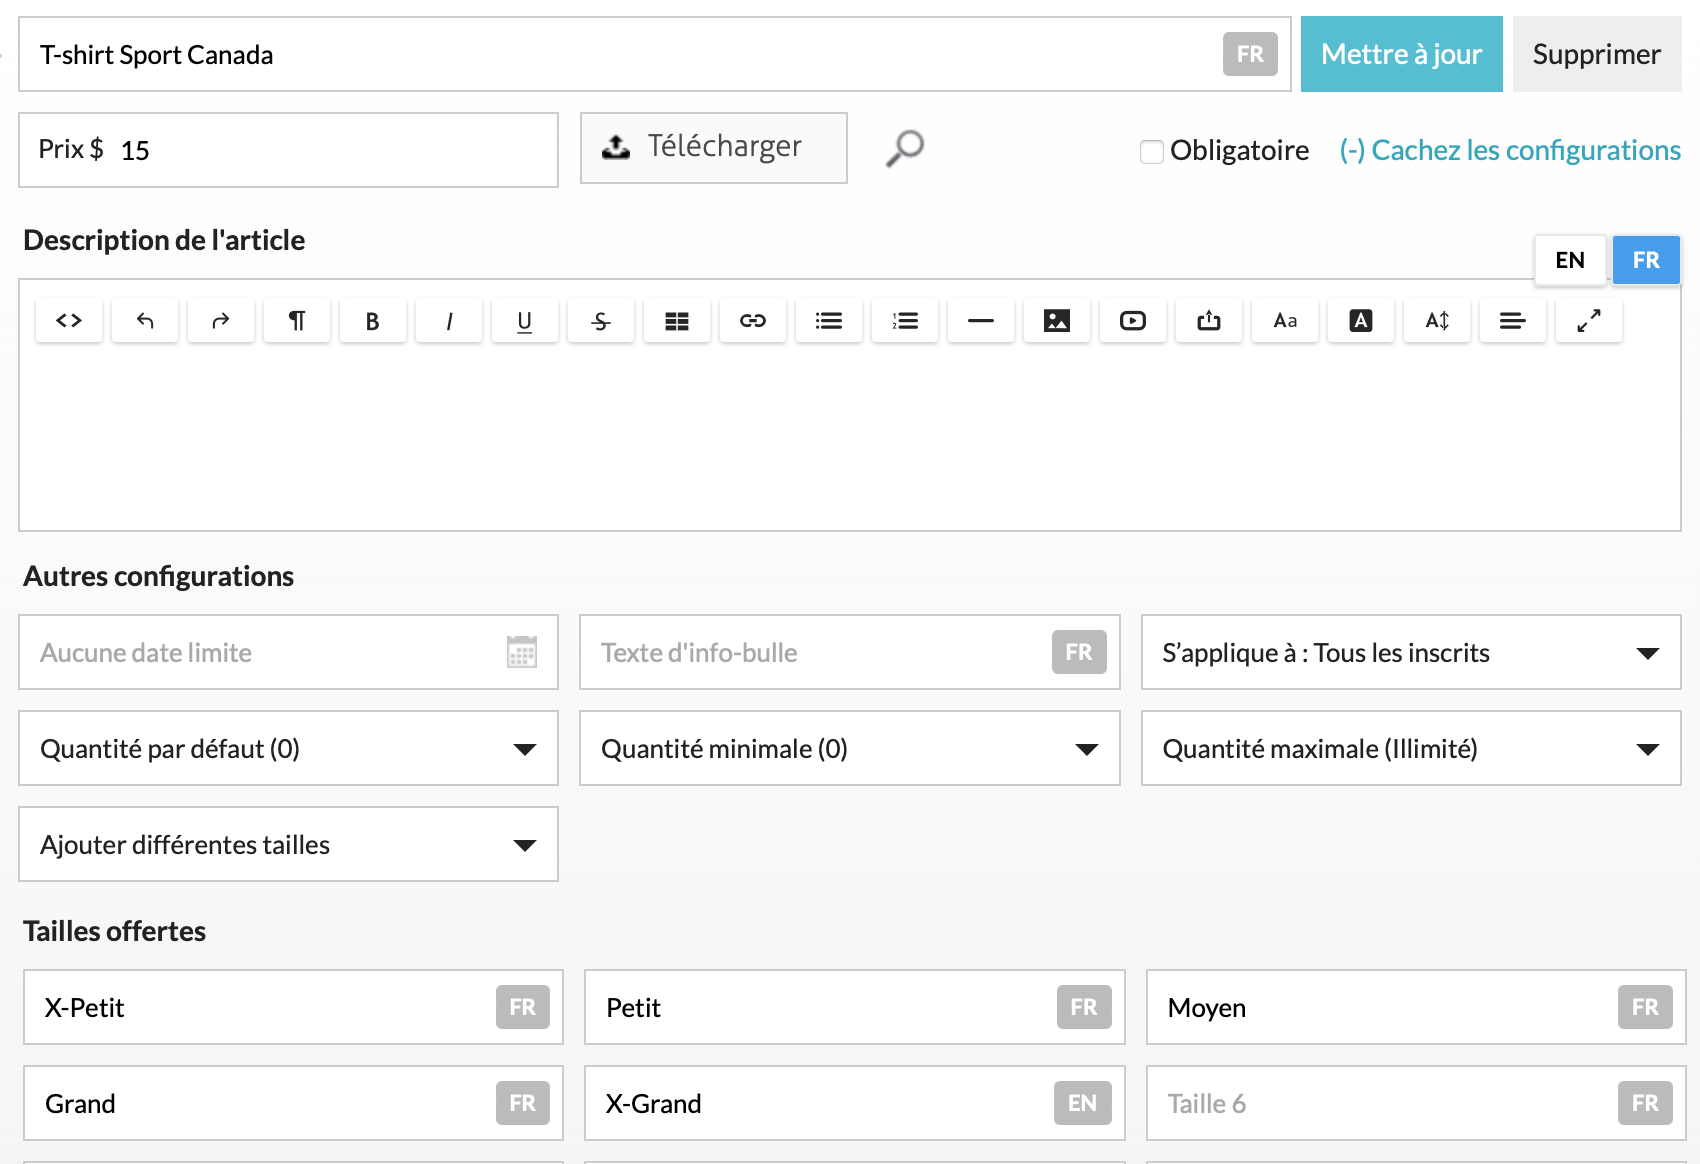Screen dimensions: 1700x1164
Task: Click the insert link icon
Action: pos(753,321)
